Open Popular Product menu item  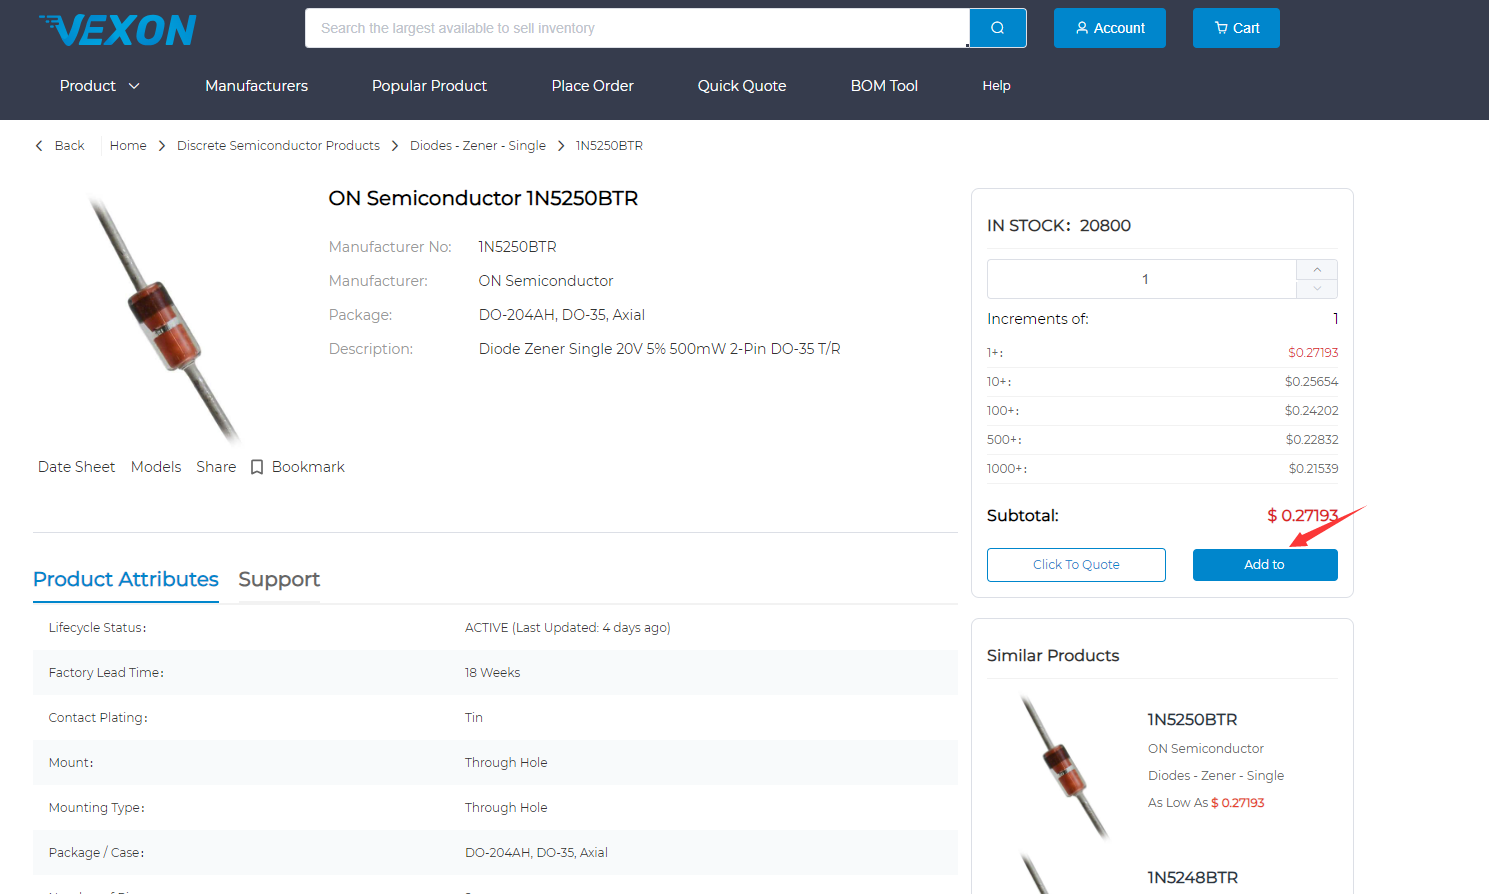(430, 86)
